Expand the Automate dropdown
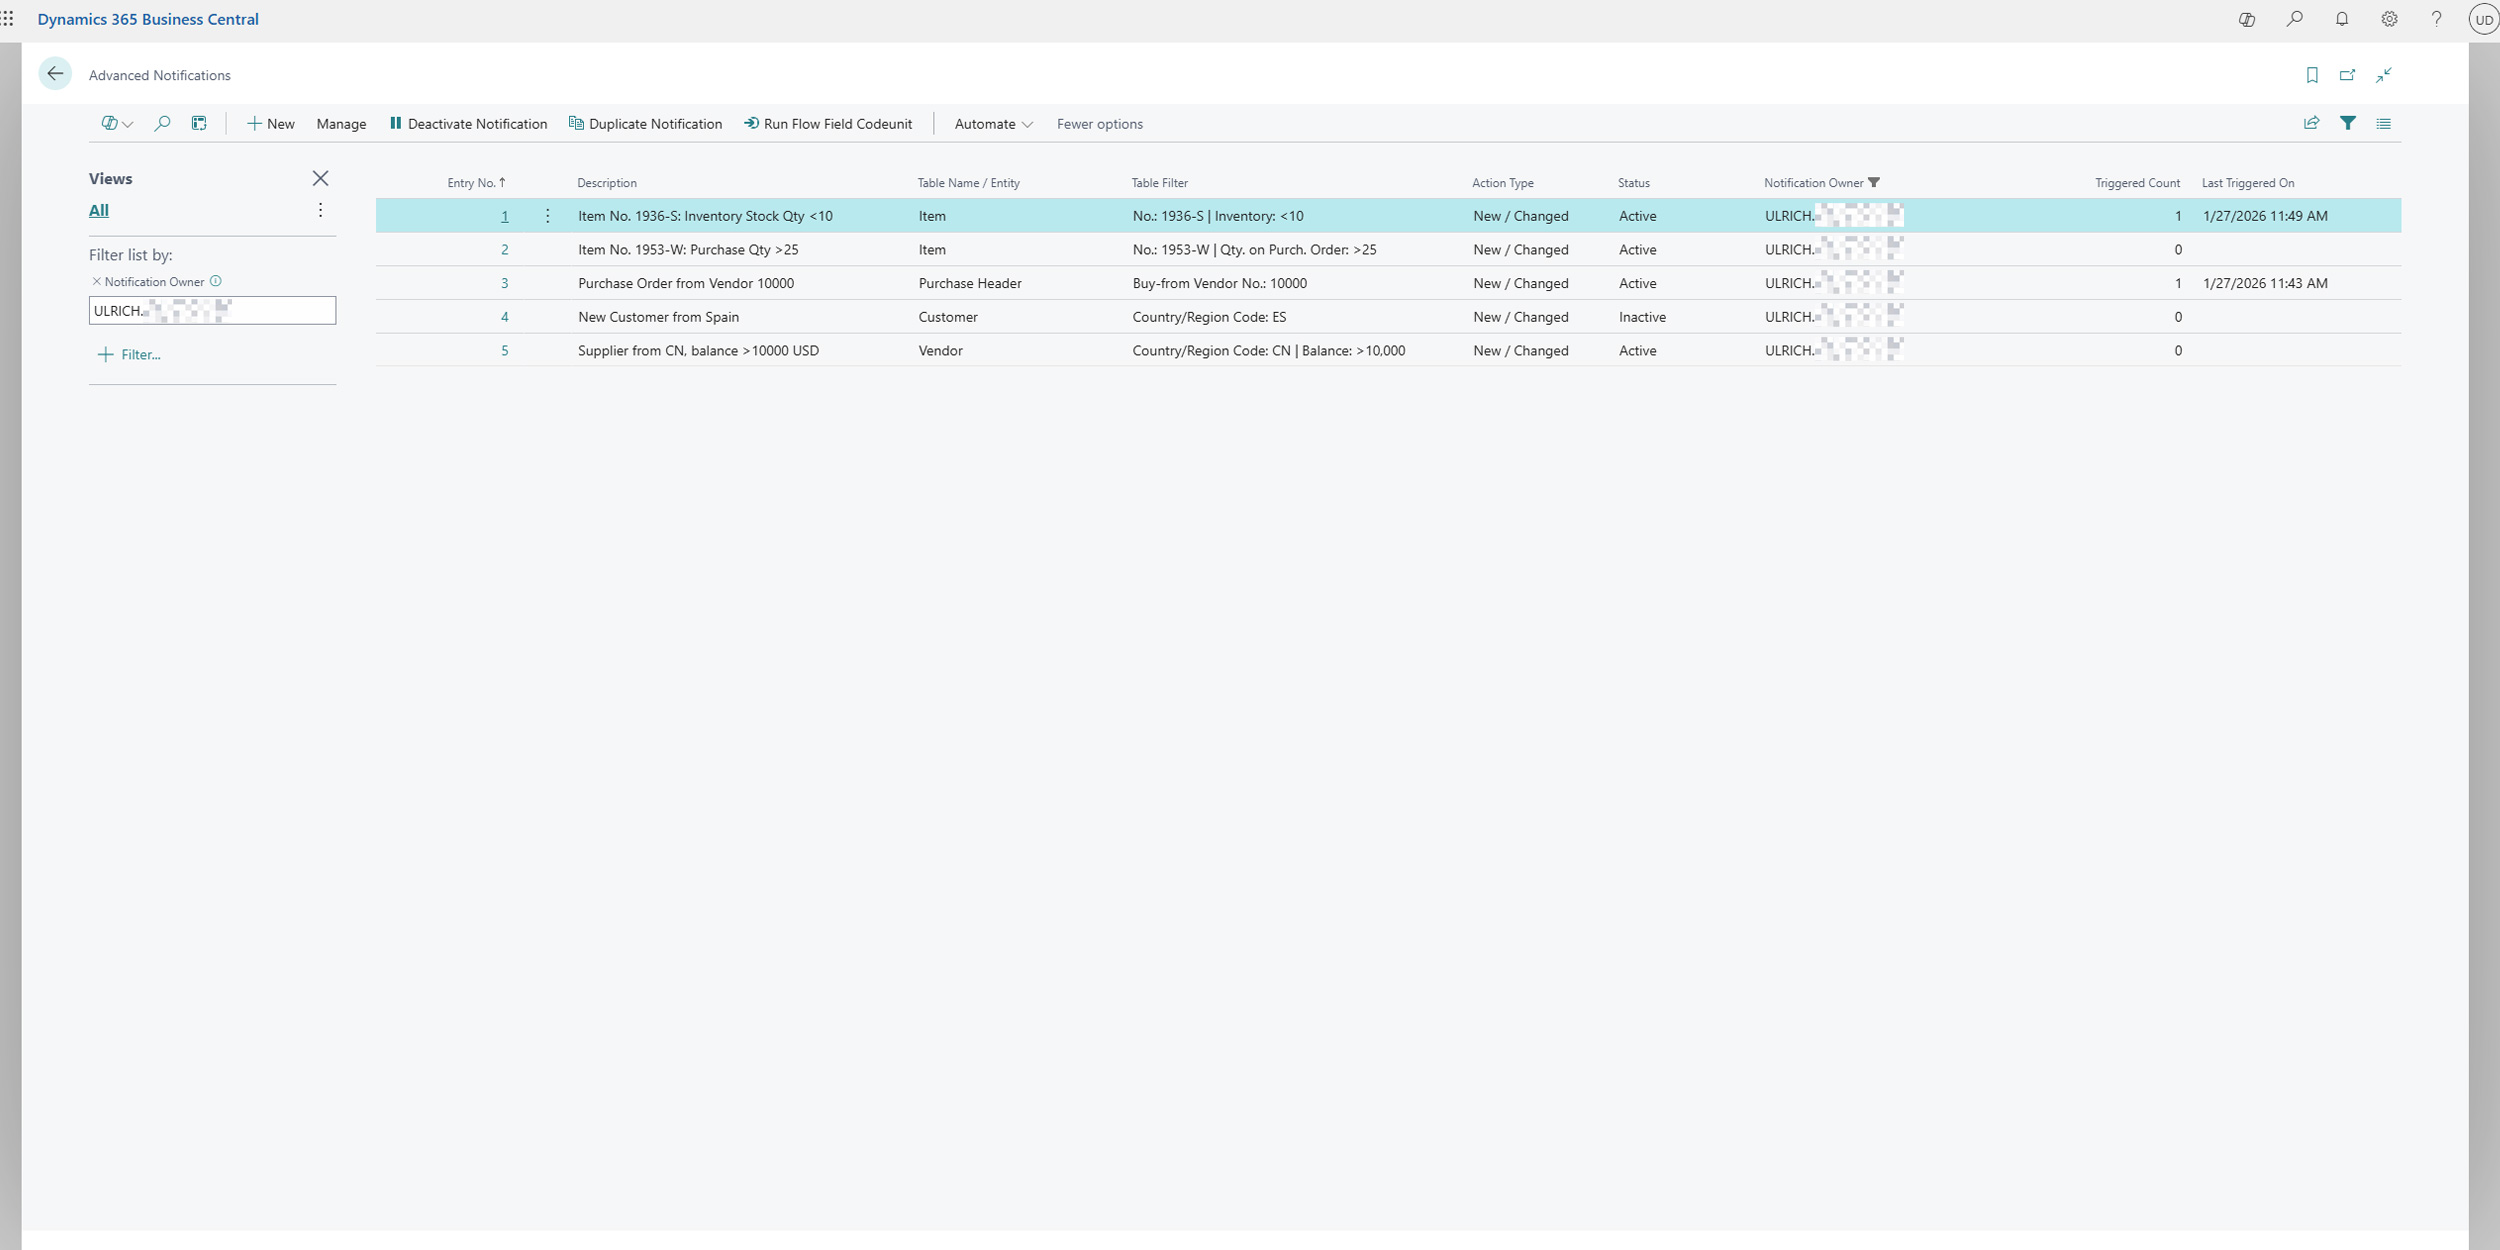 click(x=993, y=124)
